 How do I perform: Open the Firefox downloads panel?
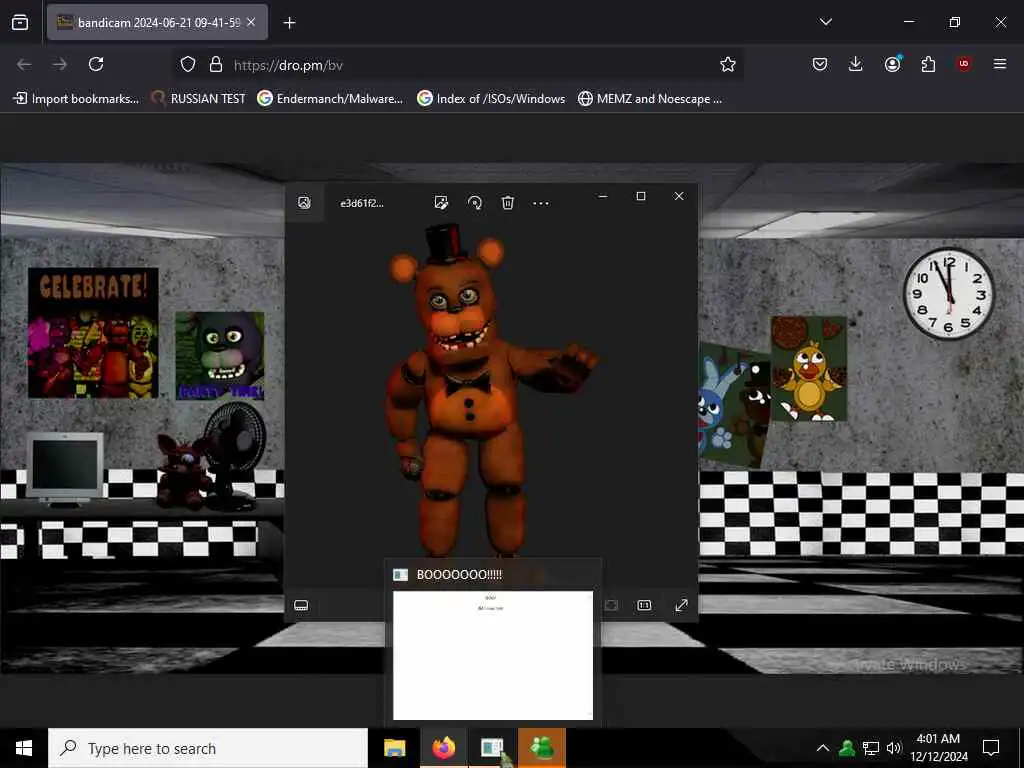point(856,64)
